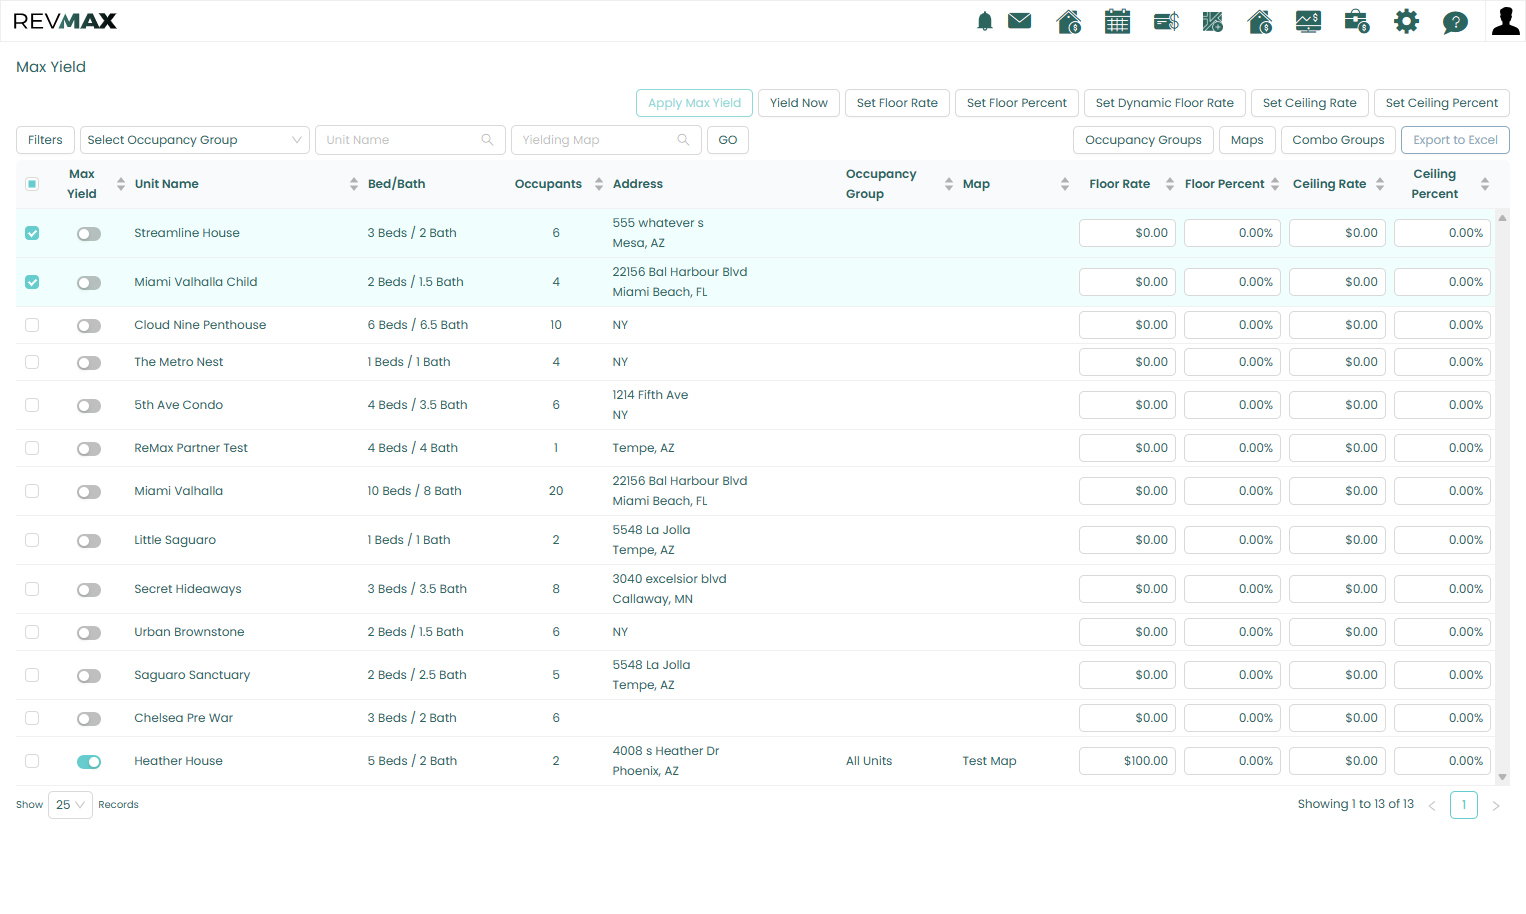Screen dimensions: 1526x914
Task: Click Set Dynamic Floor Rate
Action: pos(1165,103)
